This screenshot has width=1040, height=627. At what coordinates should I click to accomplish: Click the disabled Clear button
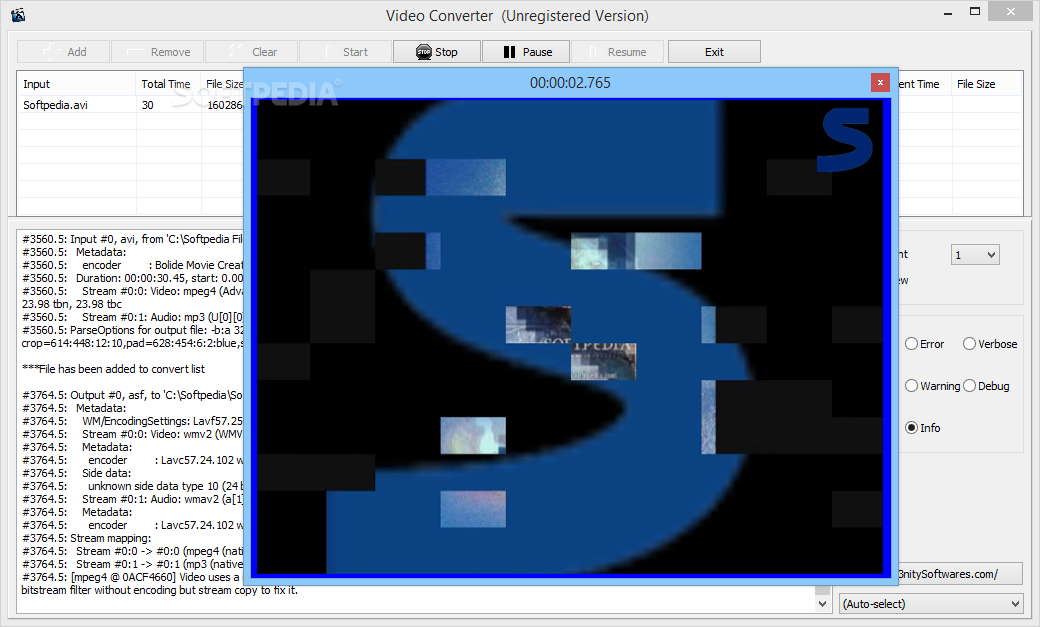252,52
